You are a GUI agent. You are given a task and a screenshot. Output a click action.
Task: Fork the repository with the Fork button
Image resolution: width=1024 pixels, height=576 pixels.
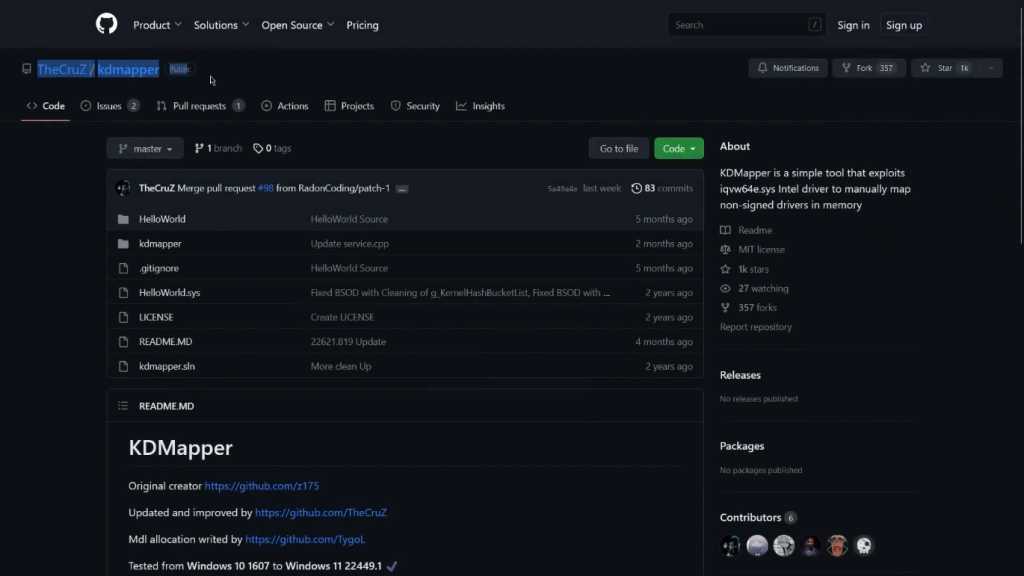[x=869, y=68]
